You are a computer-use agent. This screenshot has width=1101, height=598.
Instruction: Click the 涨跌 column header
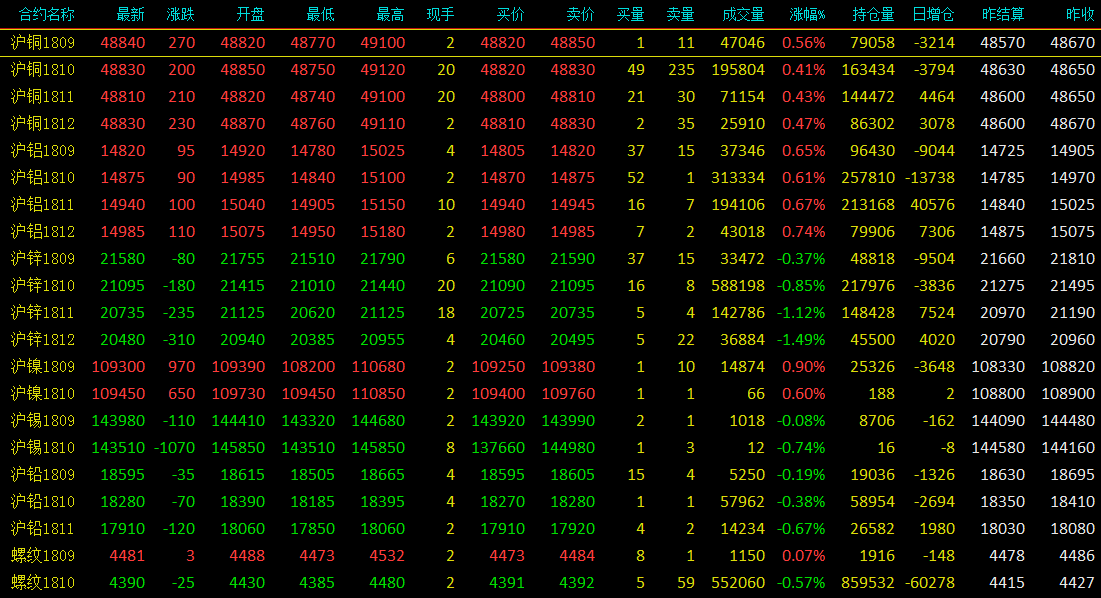coord(180,14)
